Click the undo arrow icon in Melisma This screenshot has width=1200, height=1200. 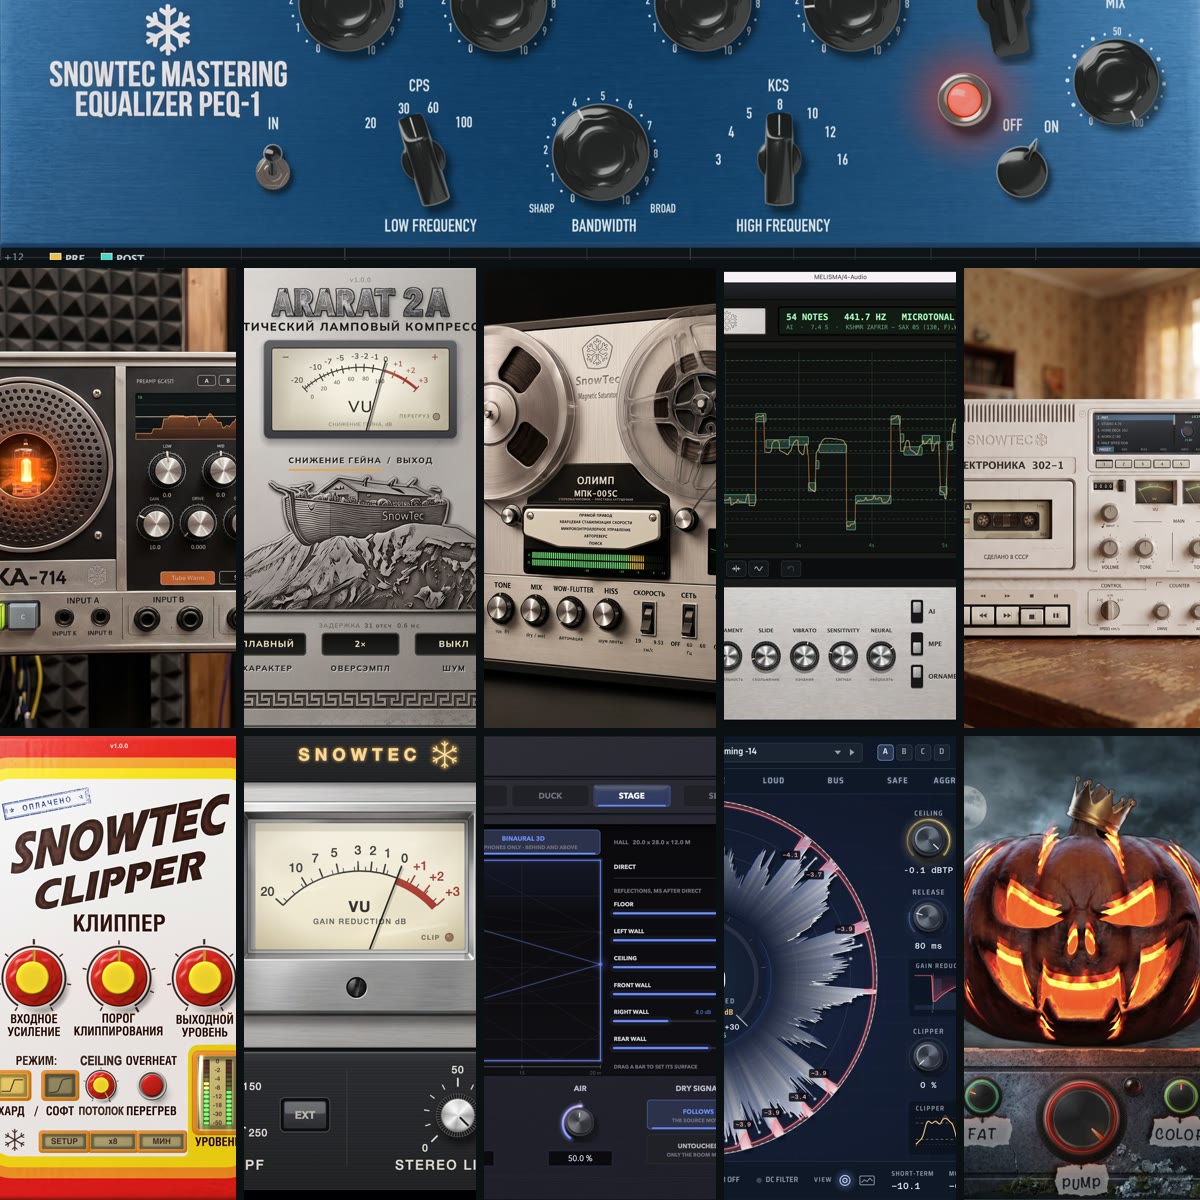[x=789, y=568]
